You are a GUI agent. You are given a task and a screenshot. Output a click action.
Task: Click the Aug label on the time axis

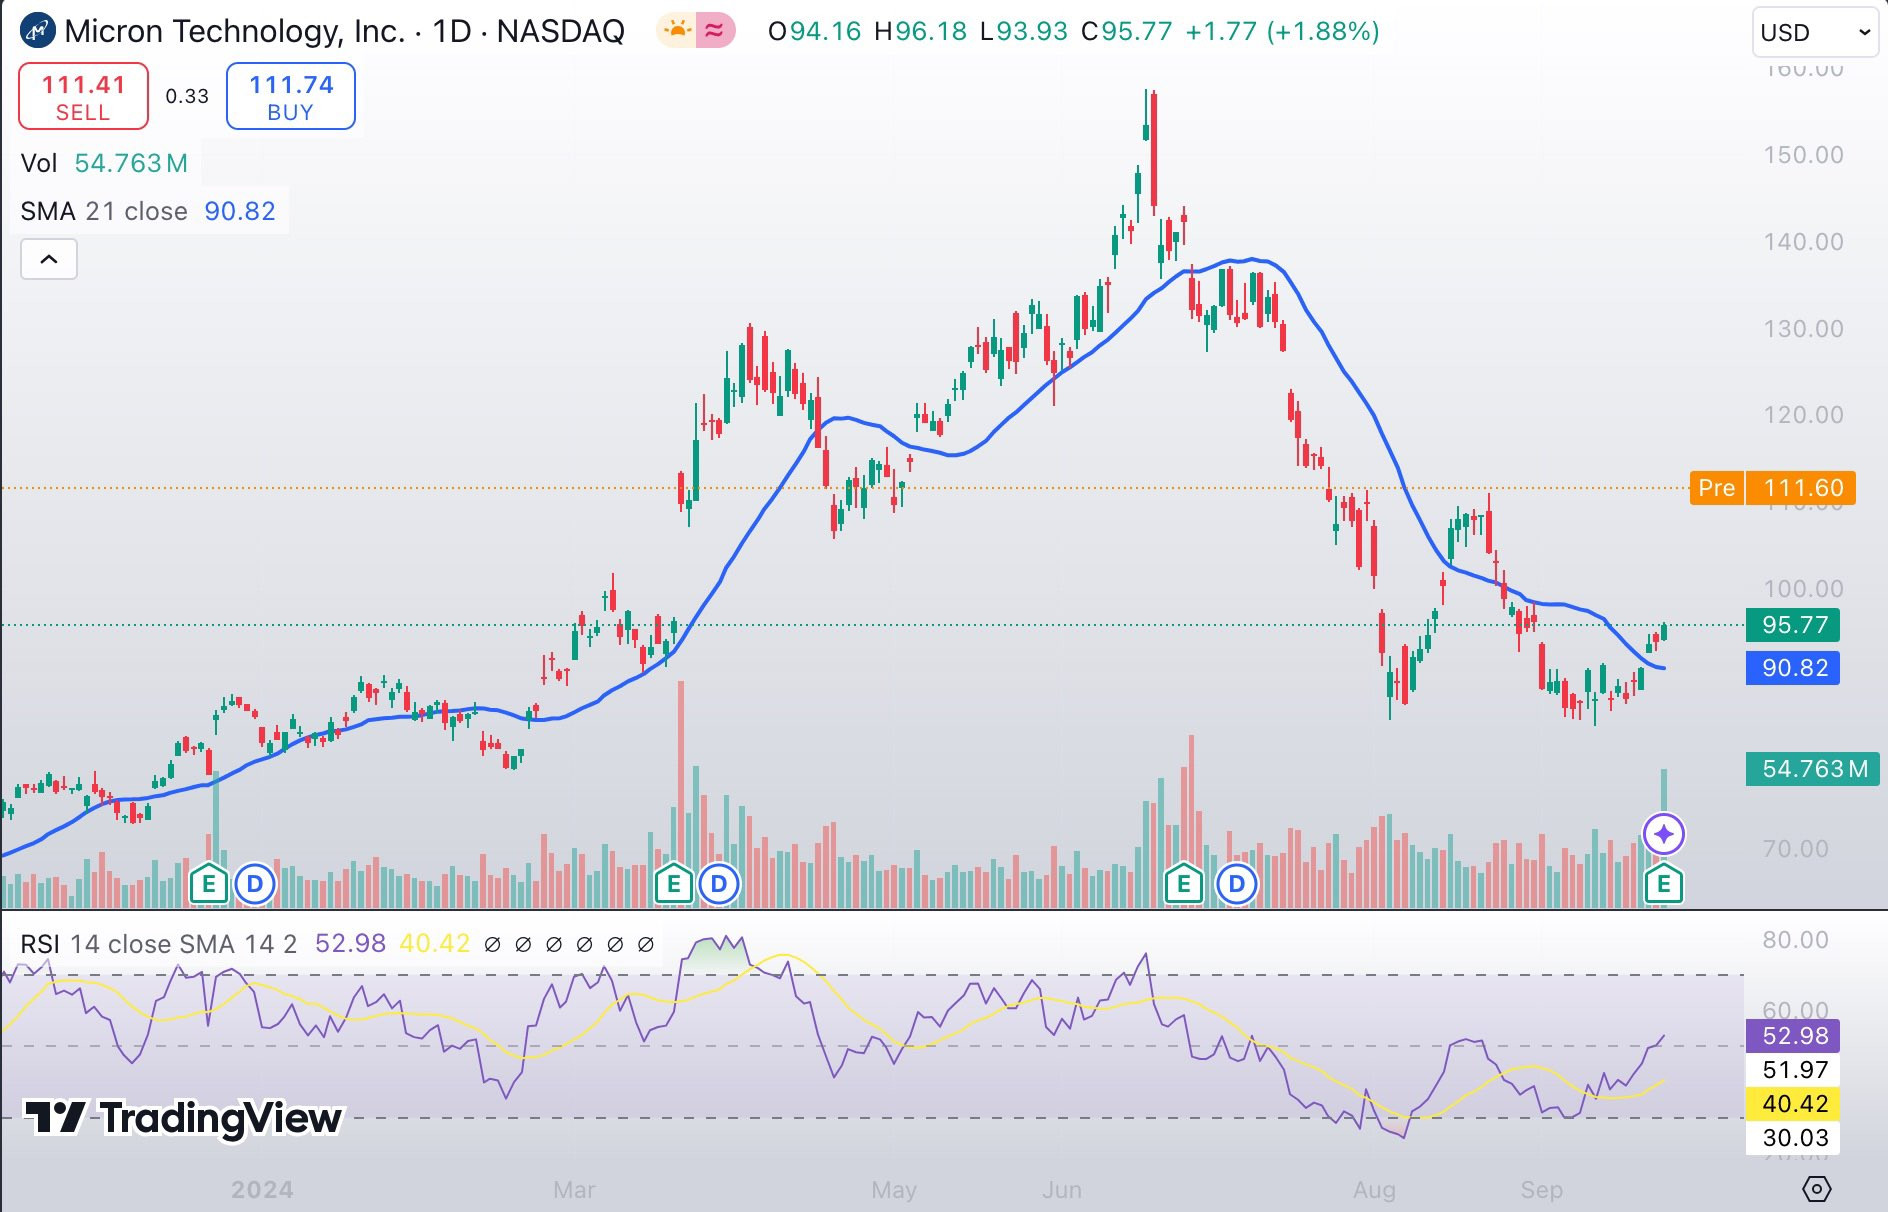(x=1374, y=1190)
